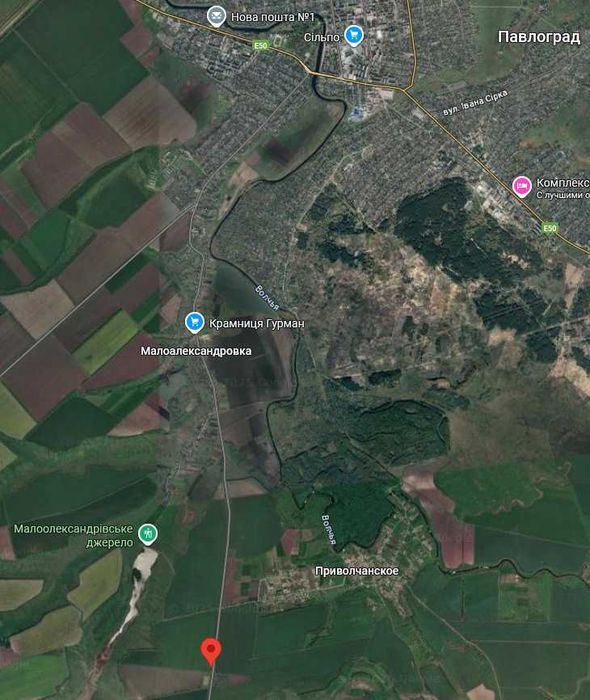
Task: Select the upper Волчья river label
Action: coord(267,298)
